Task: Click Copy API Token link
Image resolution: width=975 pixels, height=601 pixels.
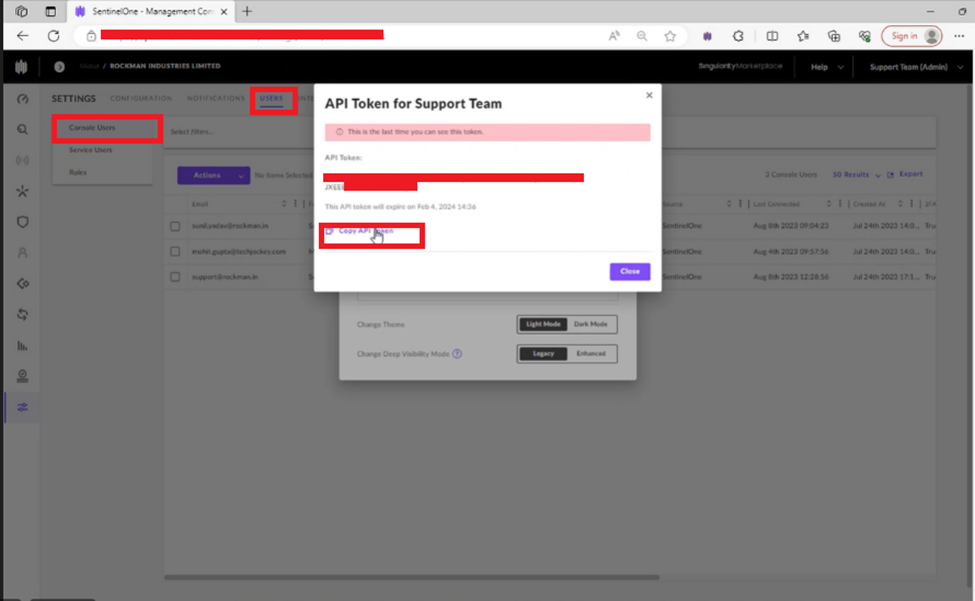Action: 360,231
